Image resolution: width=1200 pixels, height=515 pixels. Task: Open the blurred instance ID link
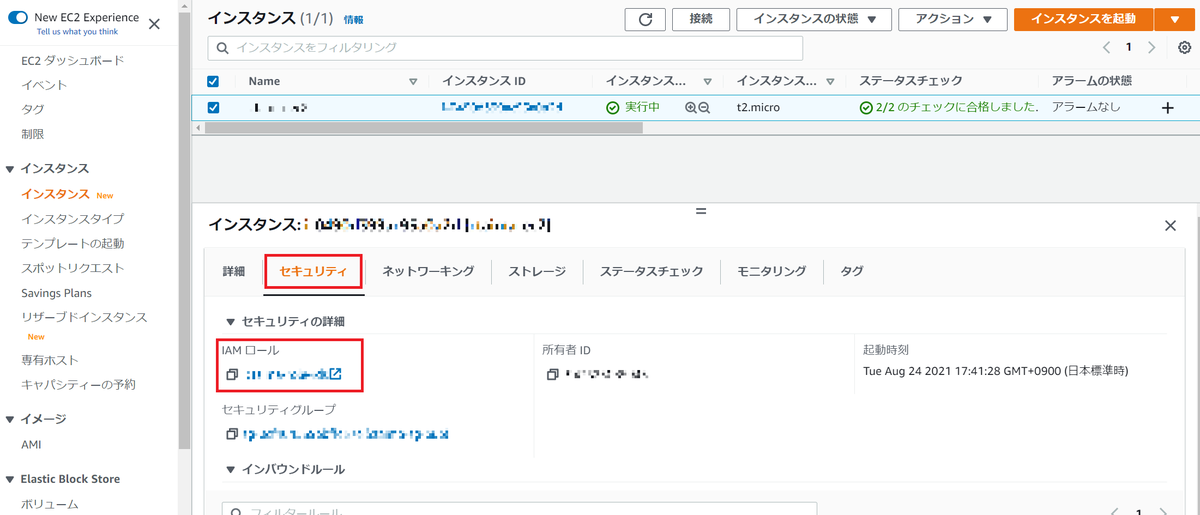pos(502,107)
